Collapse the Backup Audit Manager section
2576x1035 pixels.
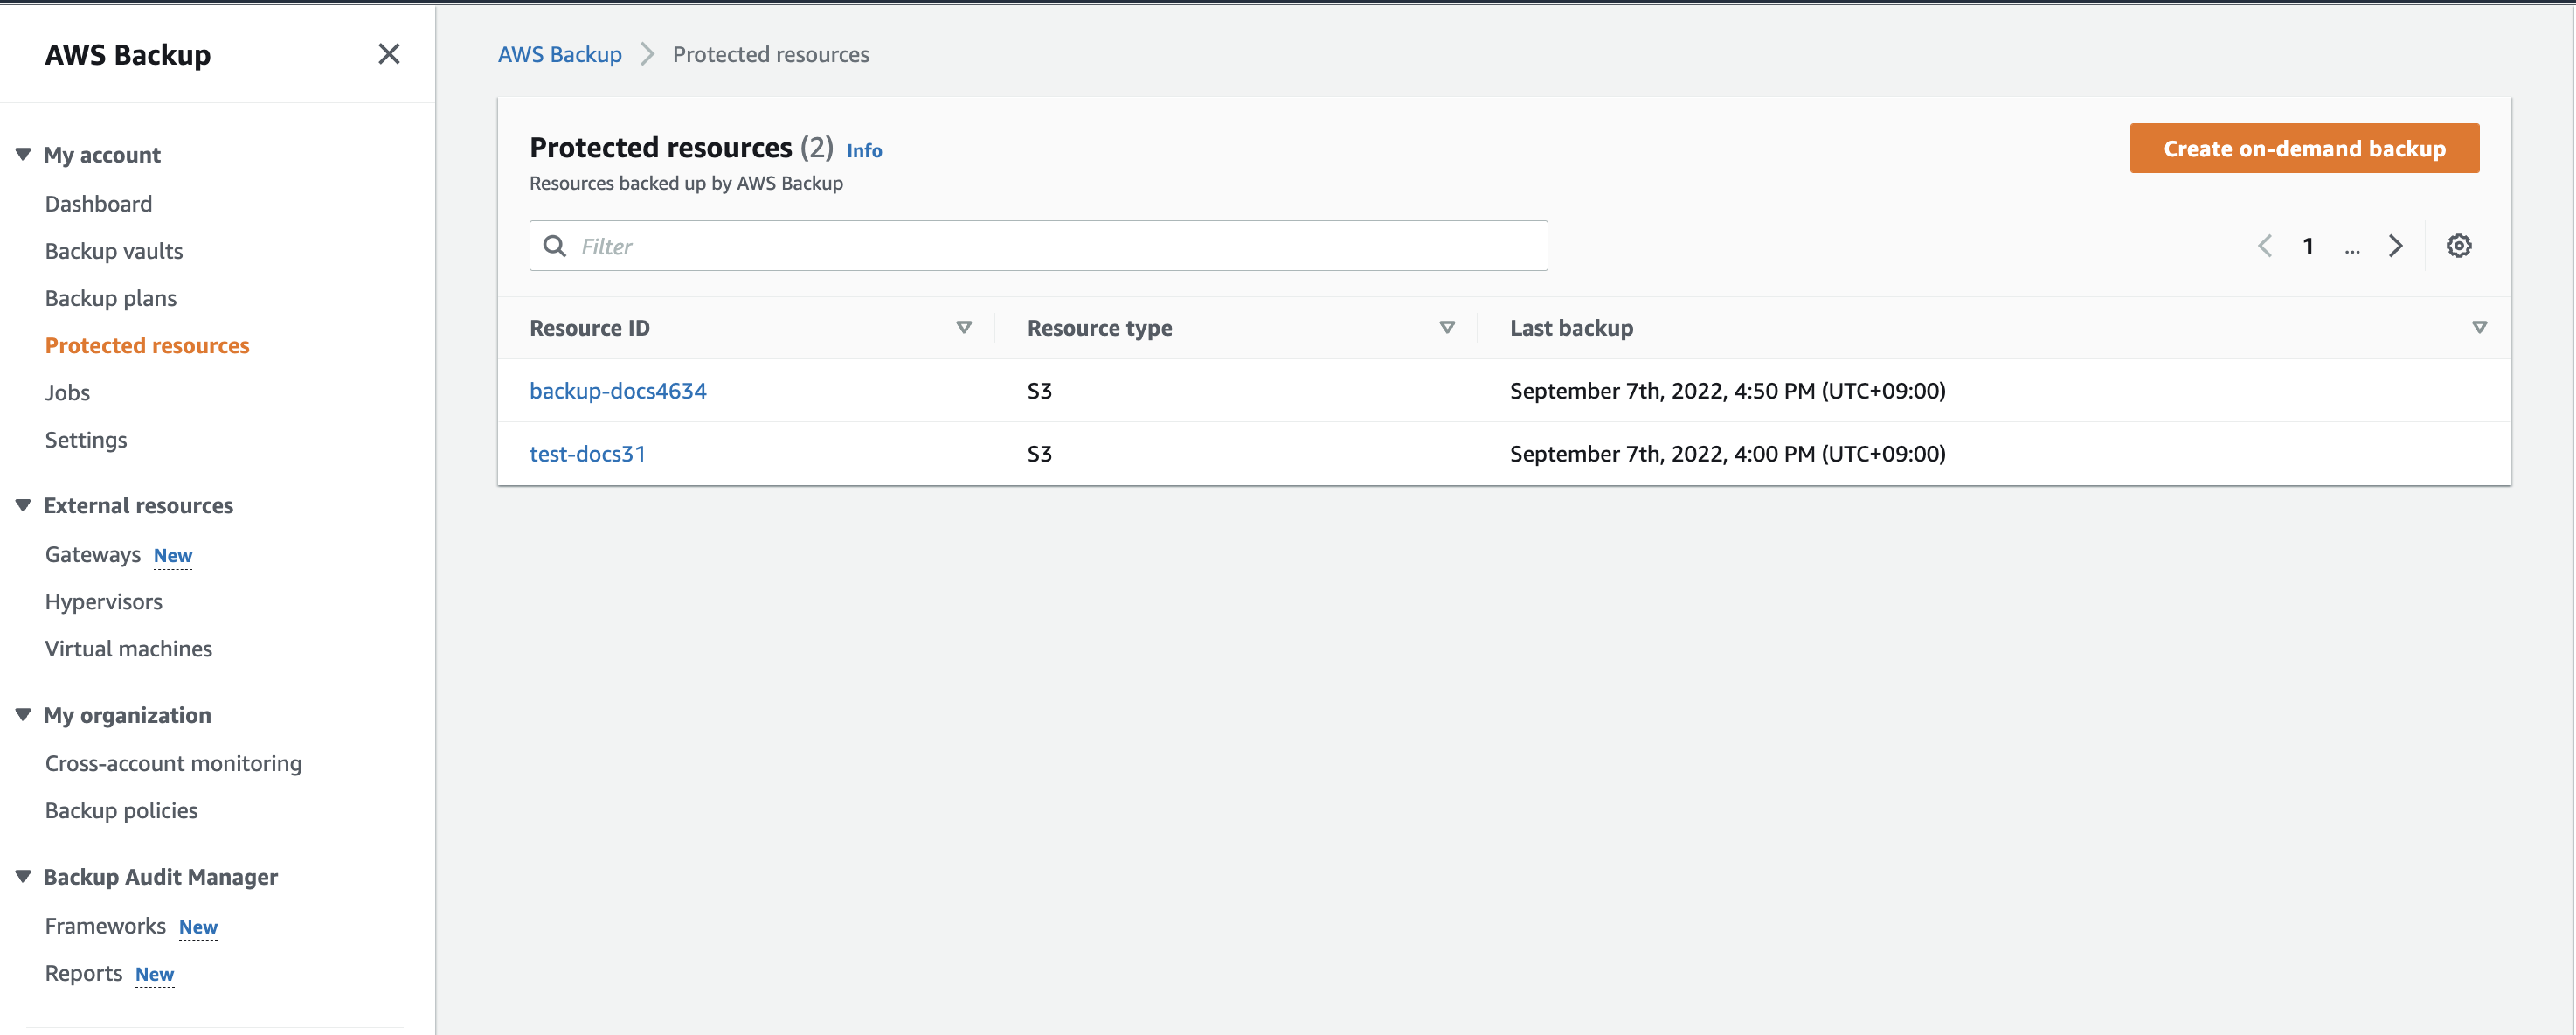[x=23, y=877]
